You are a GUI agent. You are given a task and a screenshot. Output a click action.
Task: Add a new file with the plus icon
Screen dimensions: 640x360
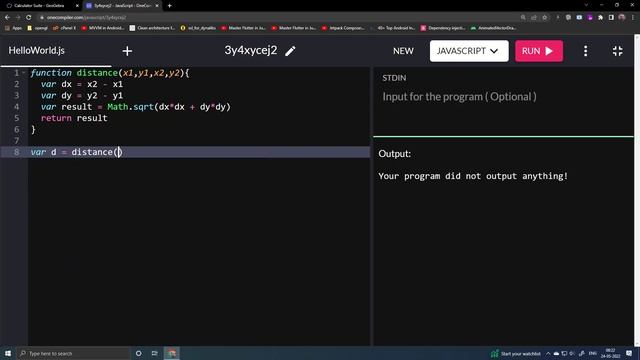127,51
